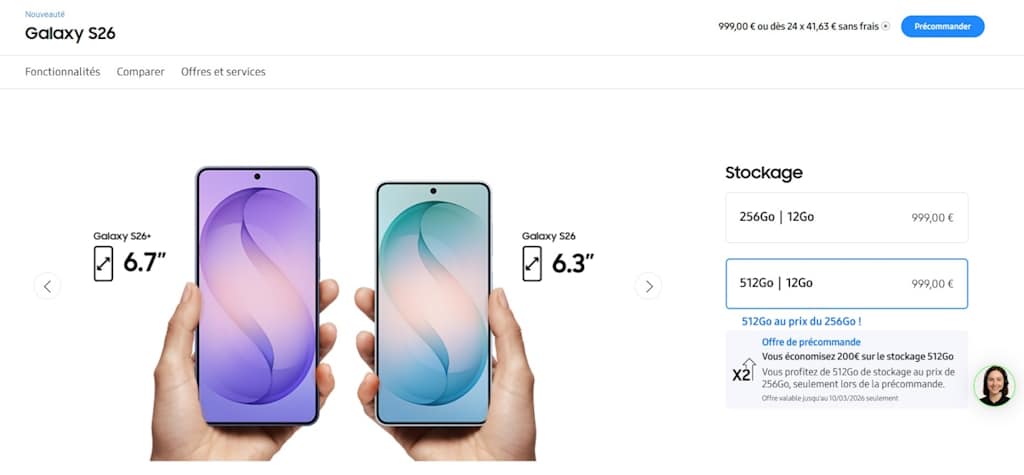Click the X2 storage upgrade icon
The height and width of the screenshot is (475, 1024).
click(x=743, y=370)
